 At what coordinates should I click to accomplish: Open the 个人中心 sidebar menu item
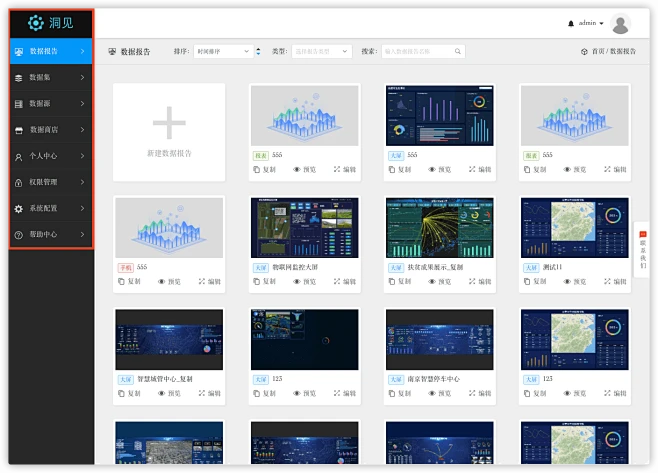pyautogui.click(x=50, y=157)
